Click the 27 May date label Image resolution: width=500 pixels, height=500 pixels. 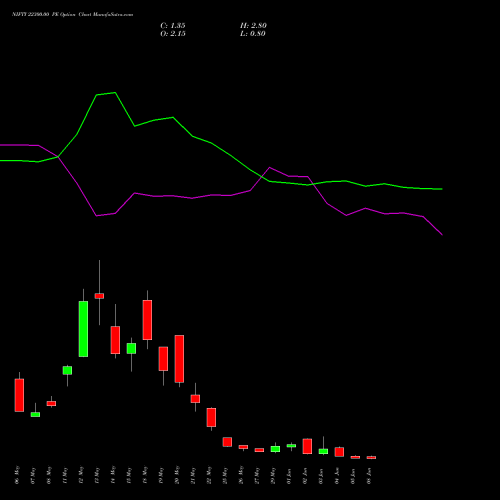coord(257,475)
